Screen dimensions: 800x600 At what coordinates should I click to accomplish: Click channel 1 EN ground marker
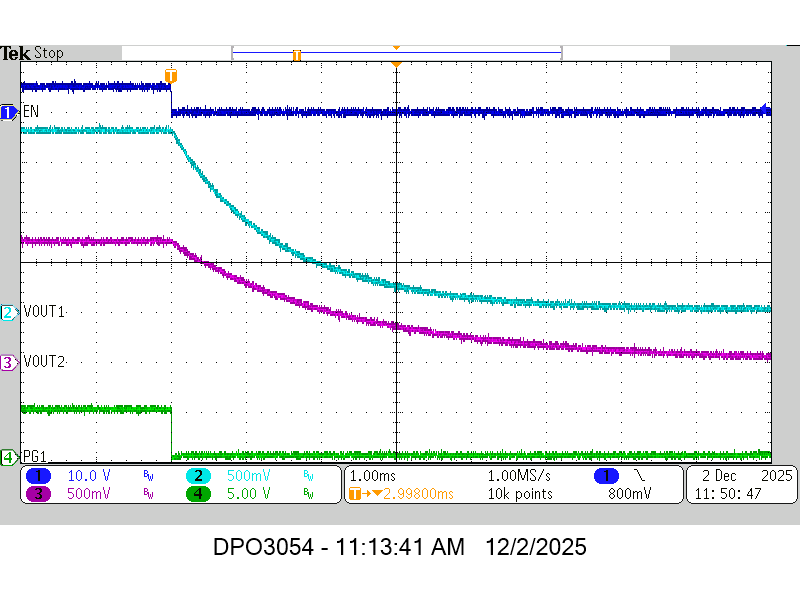pyautogui.click(x=8, y=112)
